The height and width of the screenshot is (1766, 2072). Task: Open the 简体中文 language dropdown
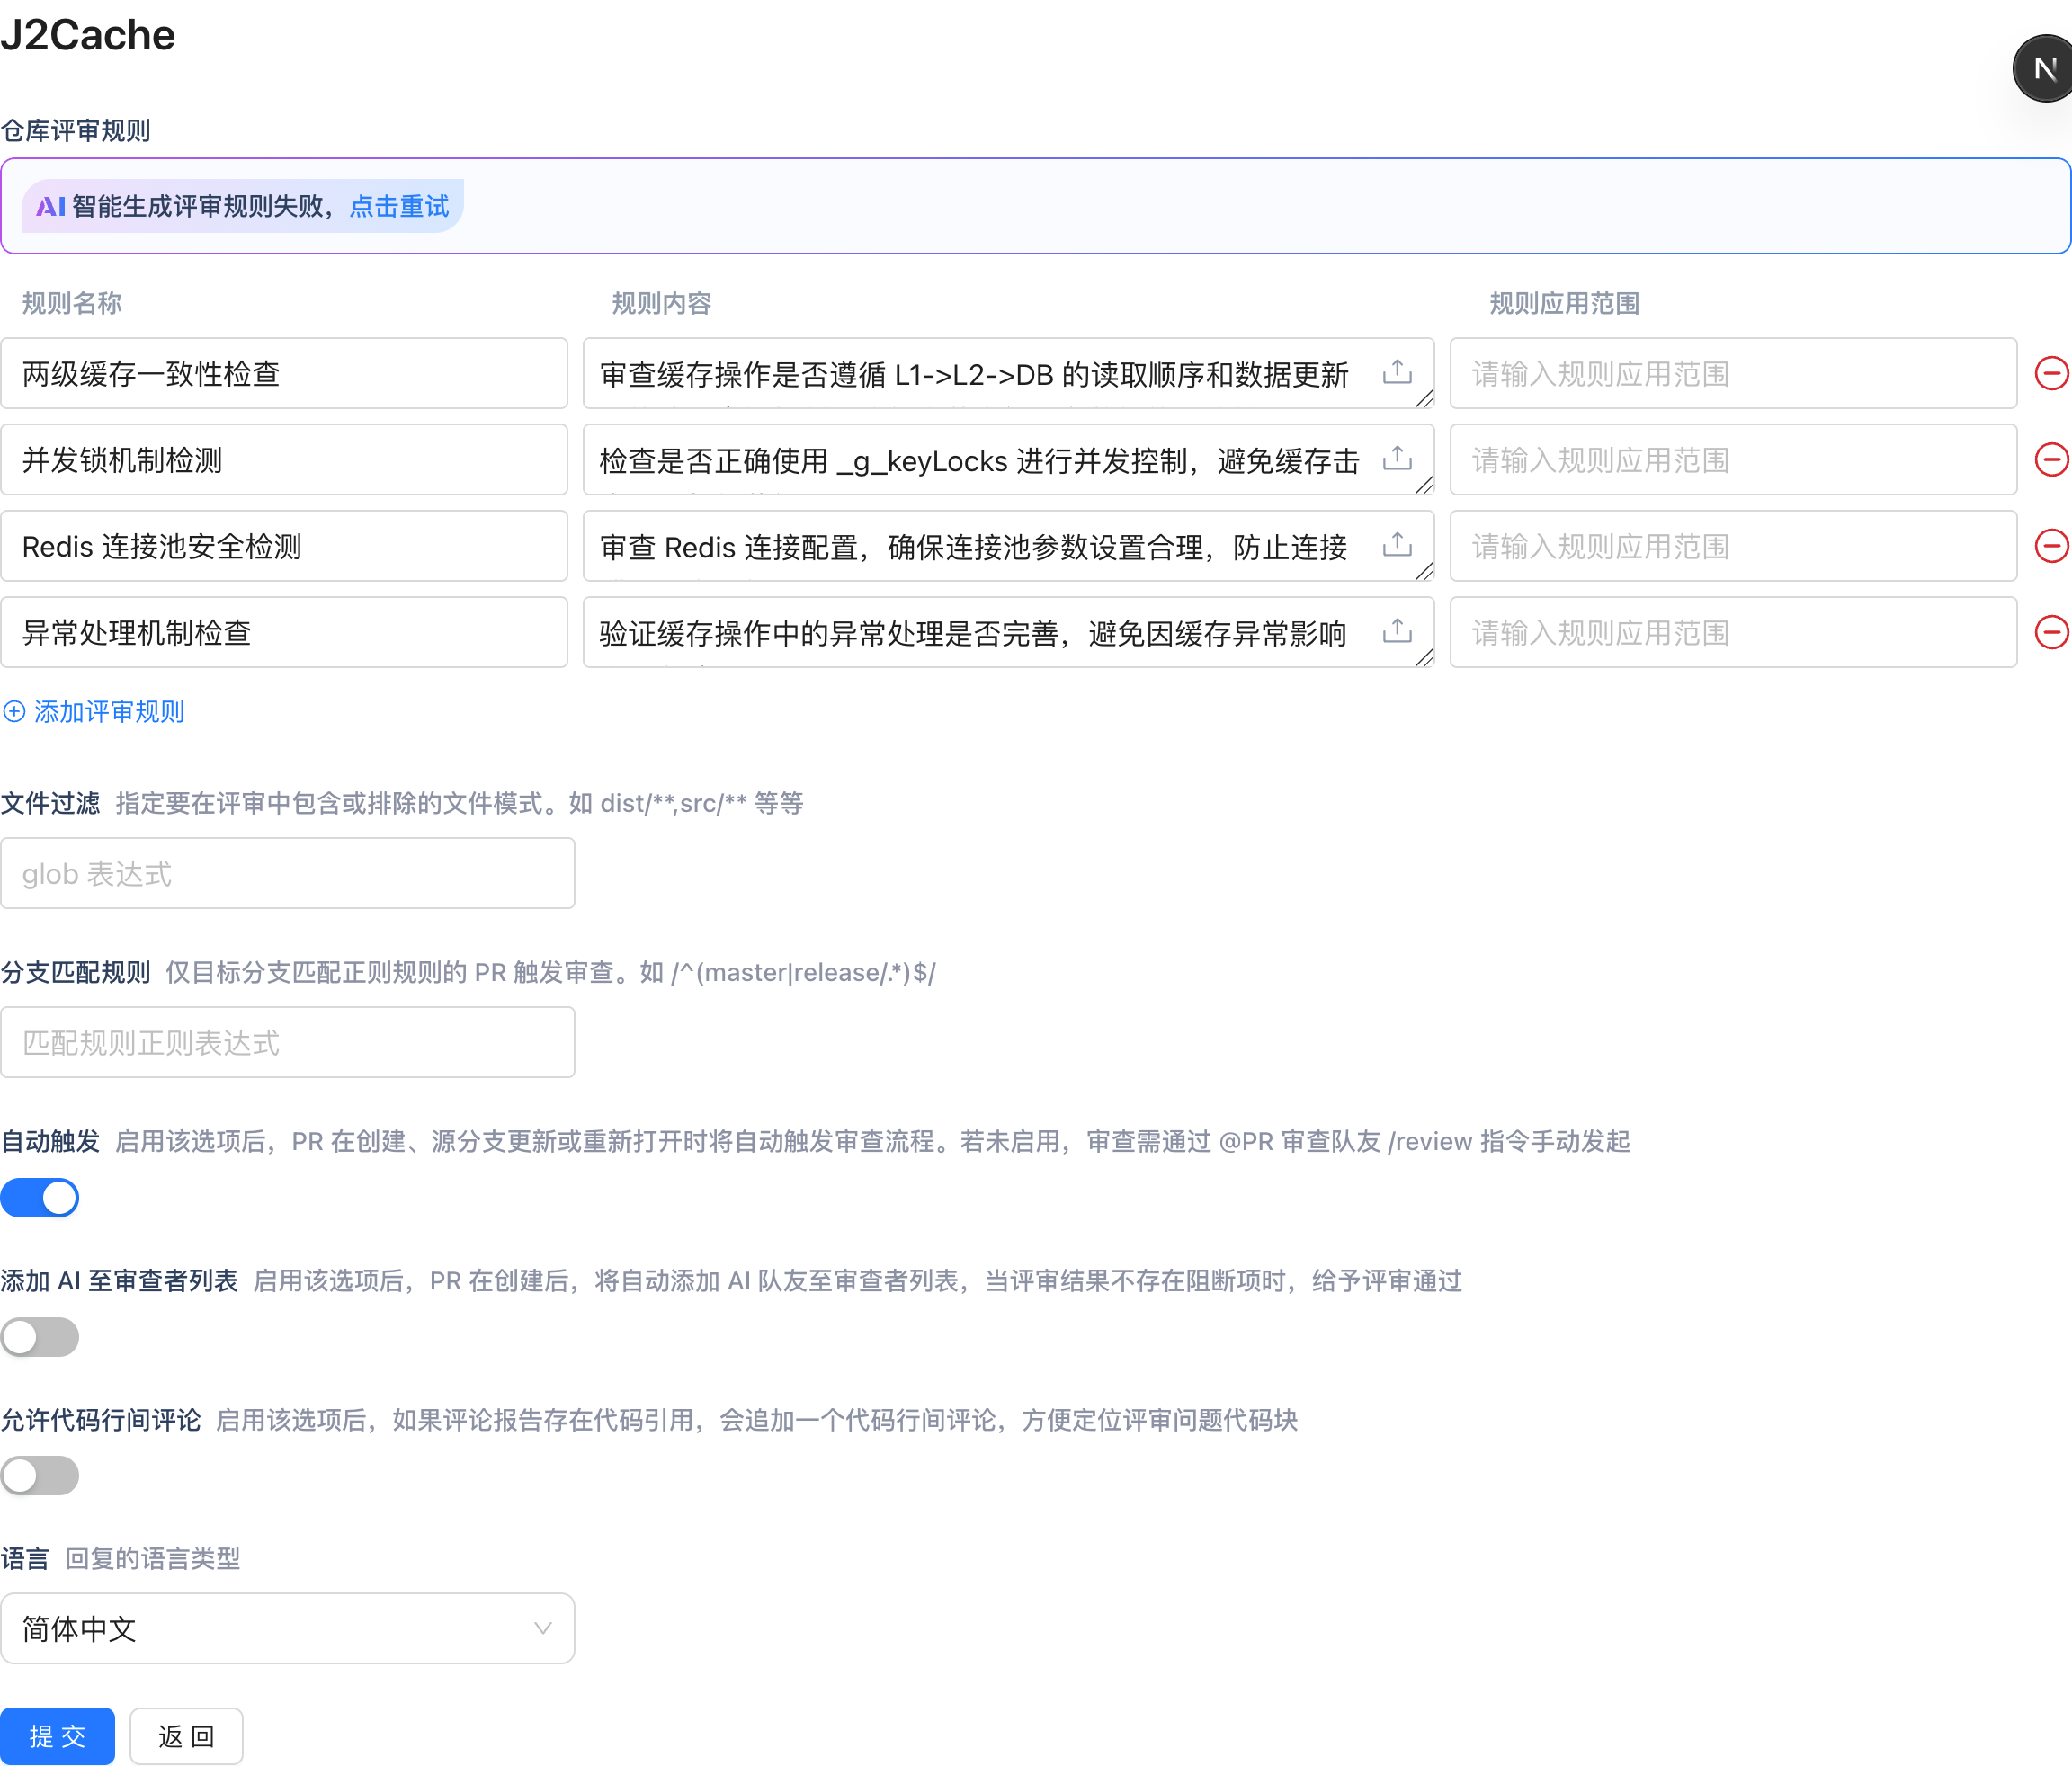(x=287, y=1629)
